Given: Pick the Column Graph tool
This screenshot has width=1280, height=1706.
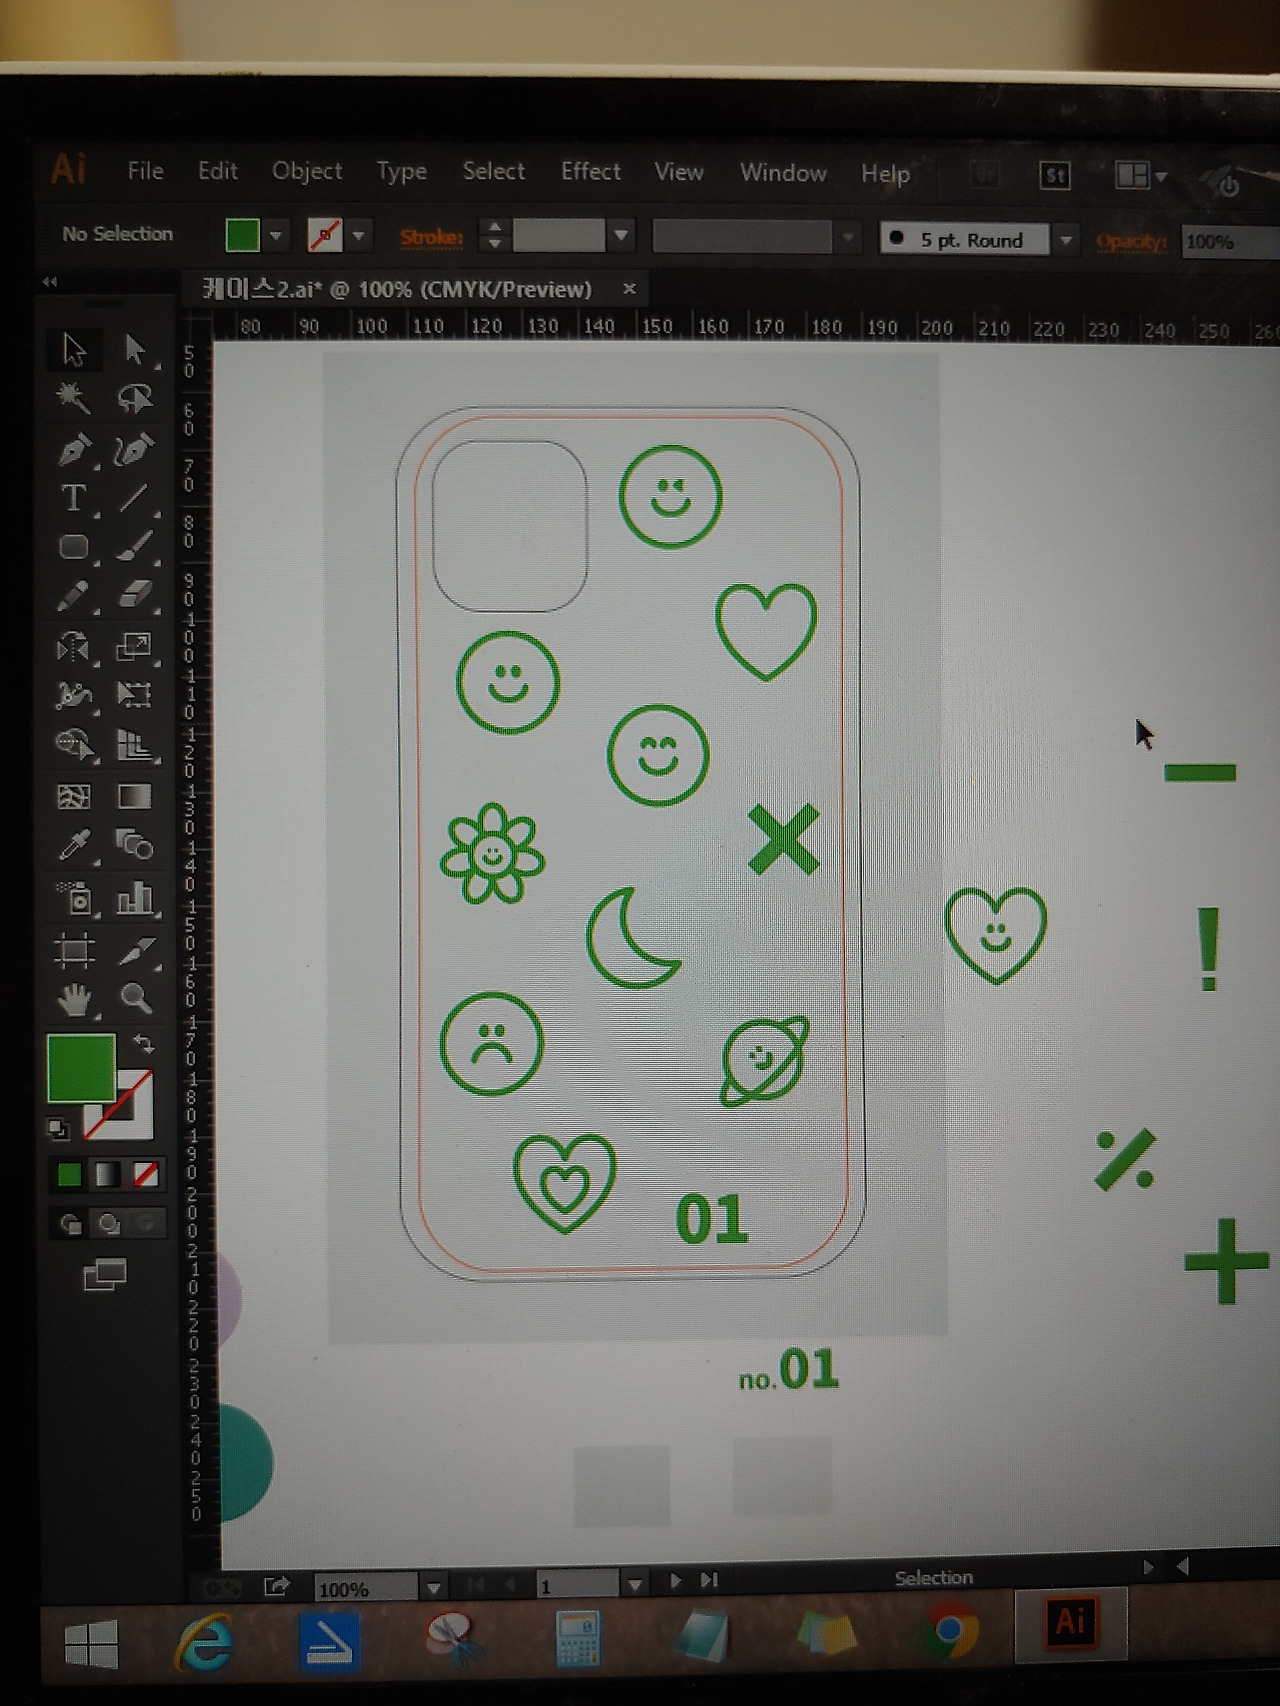Looking at the screenshot, I should click(135, 898).
